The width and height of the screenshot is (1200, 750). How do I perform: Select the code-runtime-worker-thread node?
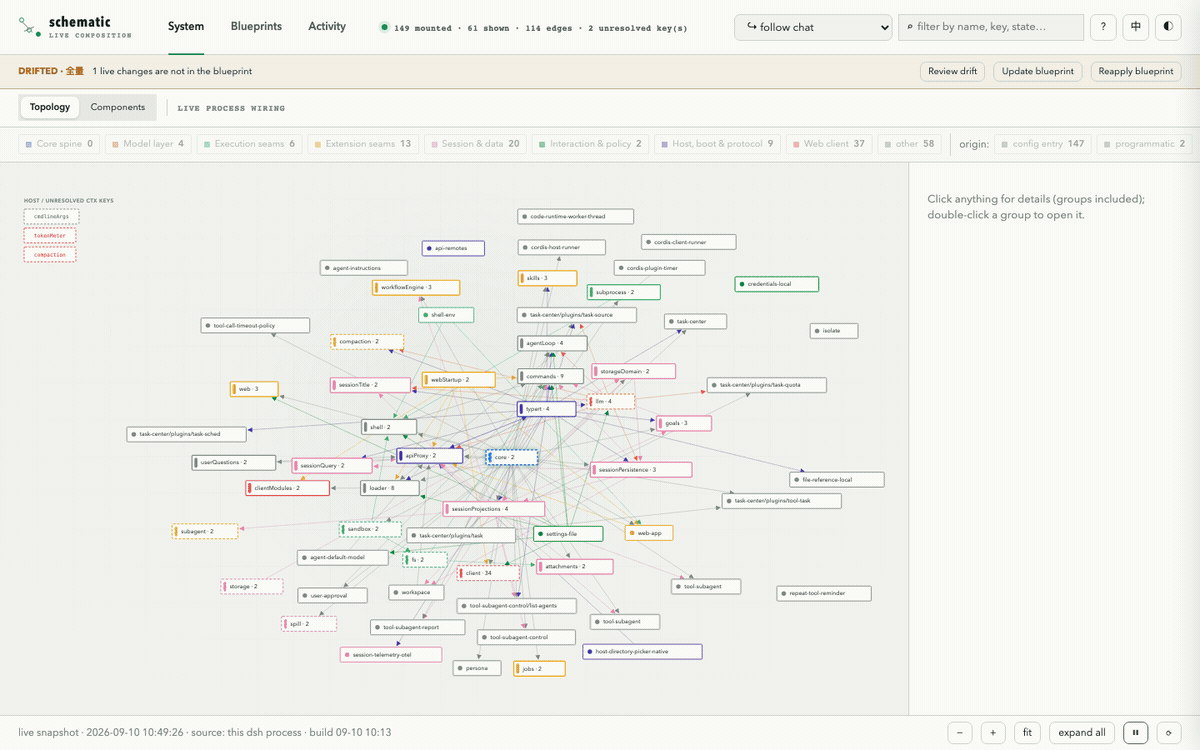pos(575,216)
